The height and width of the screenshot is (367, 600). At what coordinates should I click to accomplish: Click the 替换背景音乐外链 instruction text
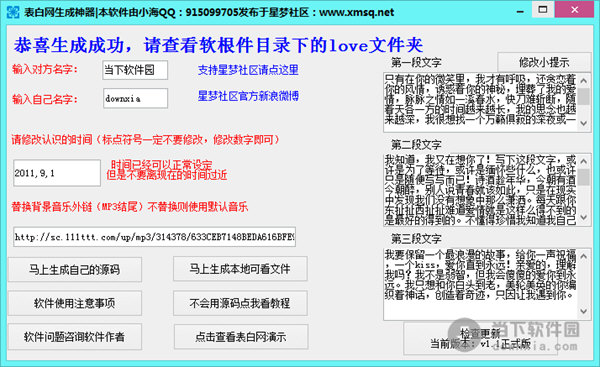[130, 207]
